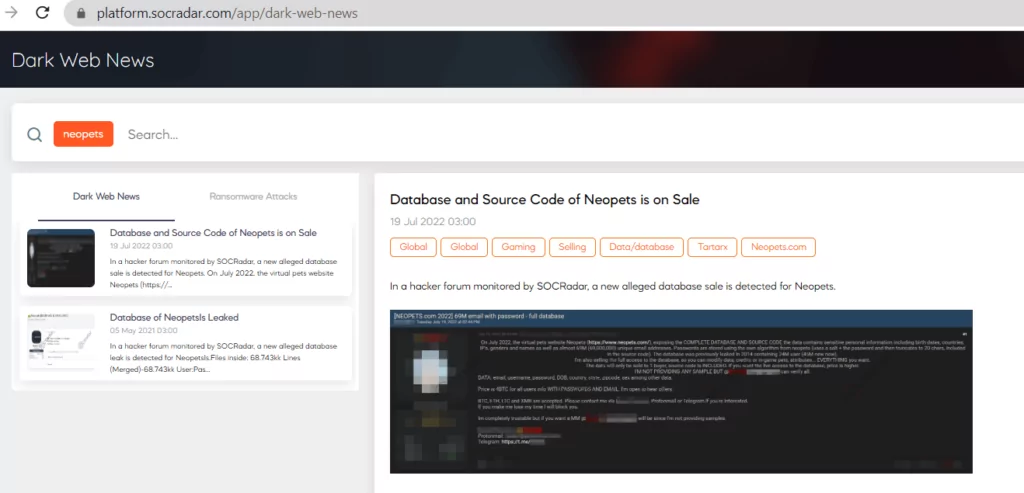Click the browser forward arrow
Screen dimensions: 1024x493
(x=11, y=12)
